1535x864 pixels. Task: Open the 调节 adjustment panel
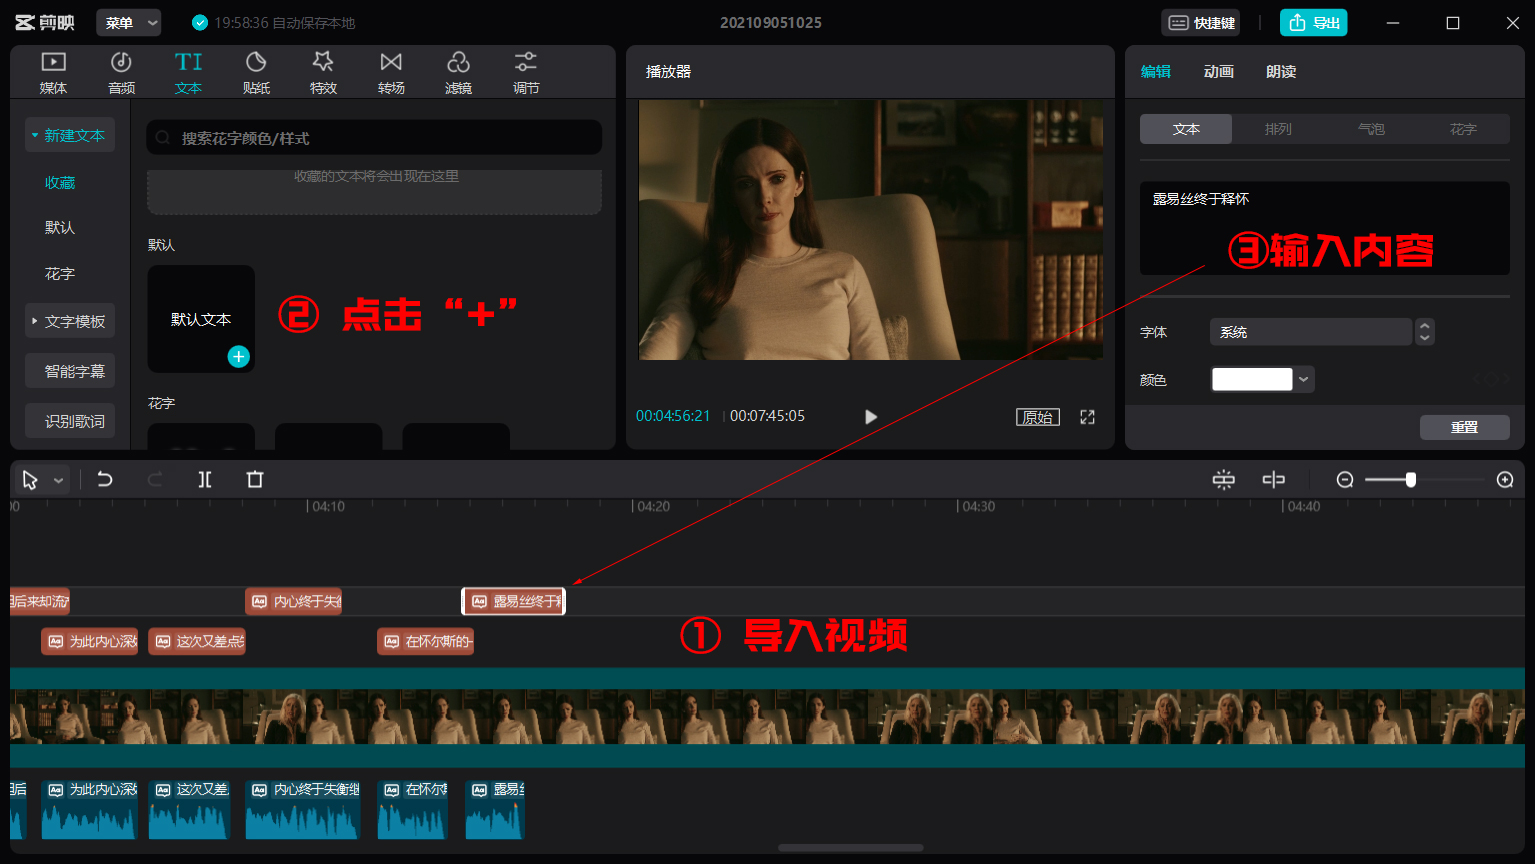pyautogui.click(x=525, y=70)
